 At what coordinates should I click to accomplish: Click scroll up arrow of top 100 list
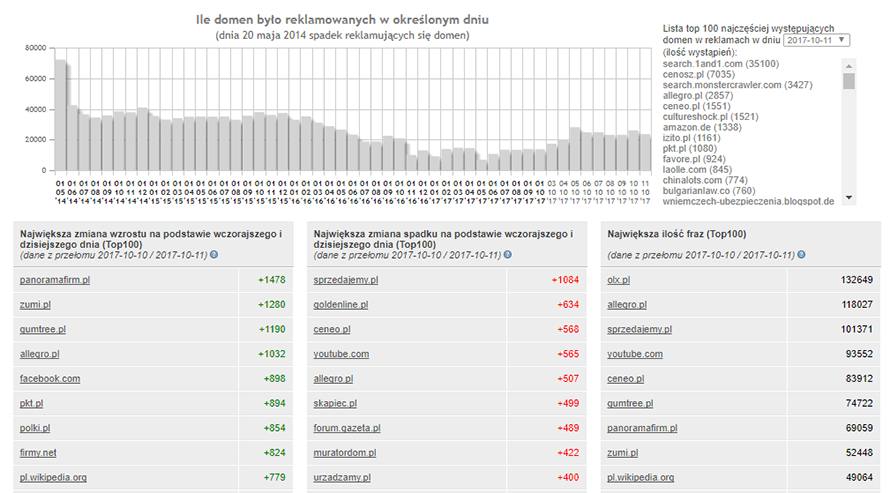click(x=849, y=66)
